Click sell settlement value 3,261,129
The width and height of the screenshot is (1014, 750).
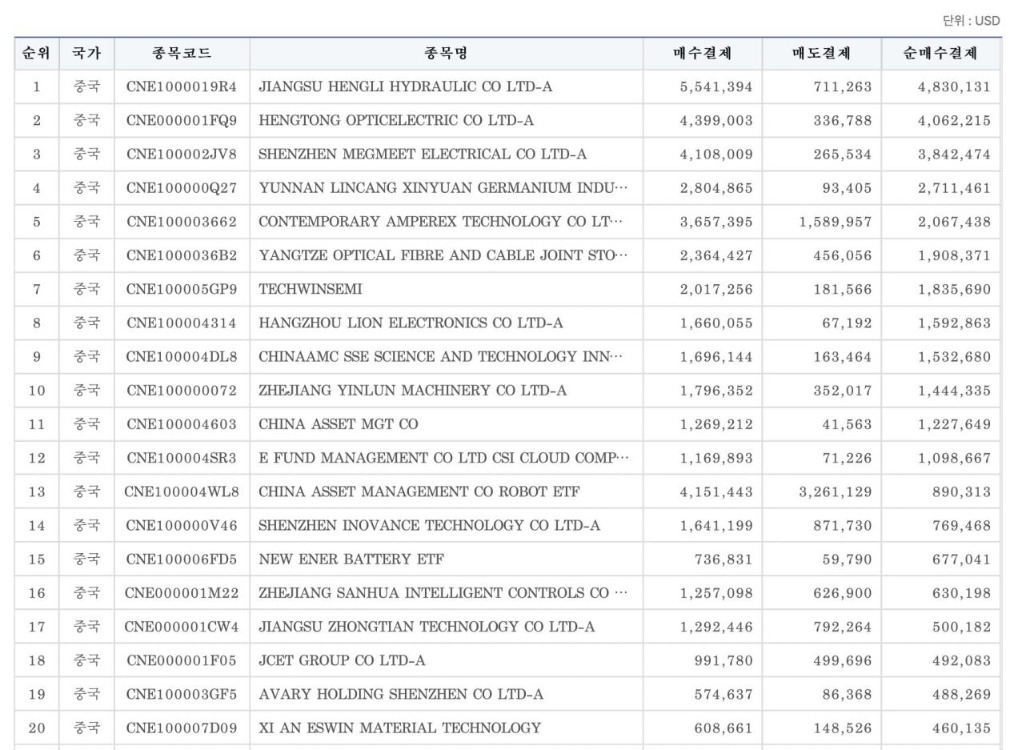[x=836, y=491]
